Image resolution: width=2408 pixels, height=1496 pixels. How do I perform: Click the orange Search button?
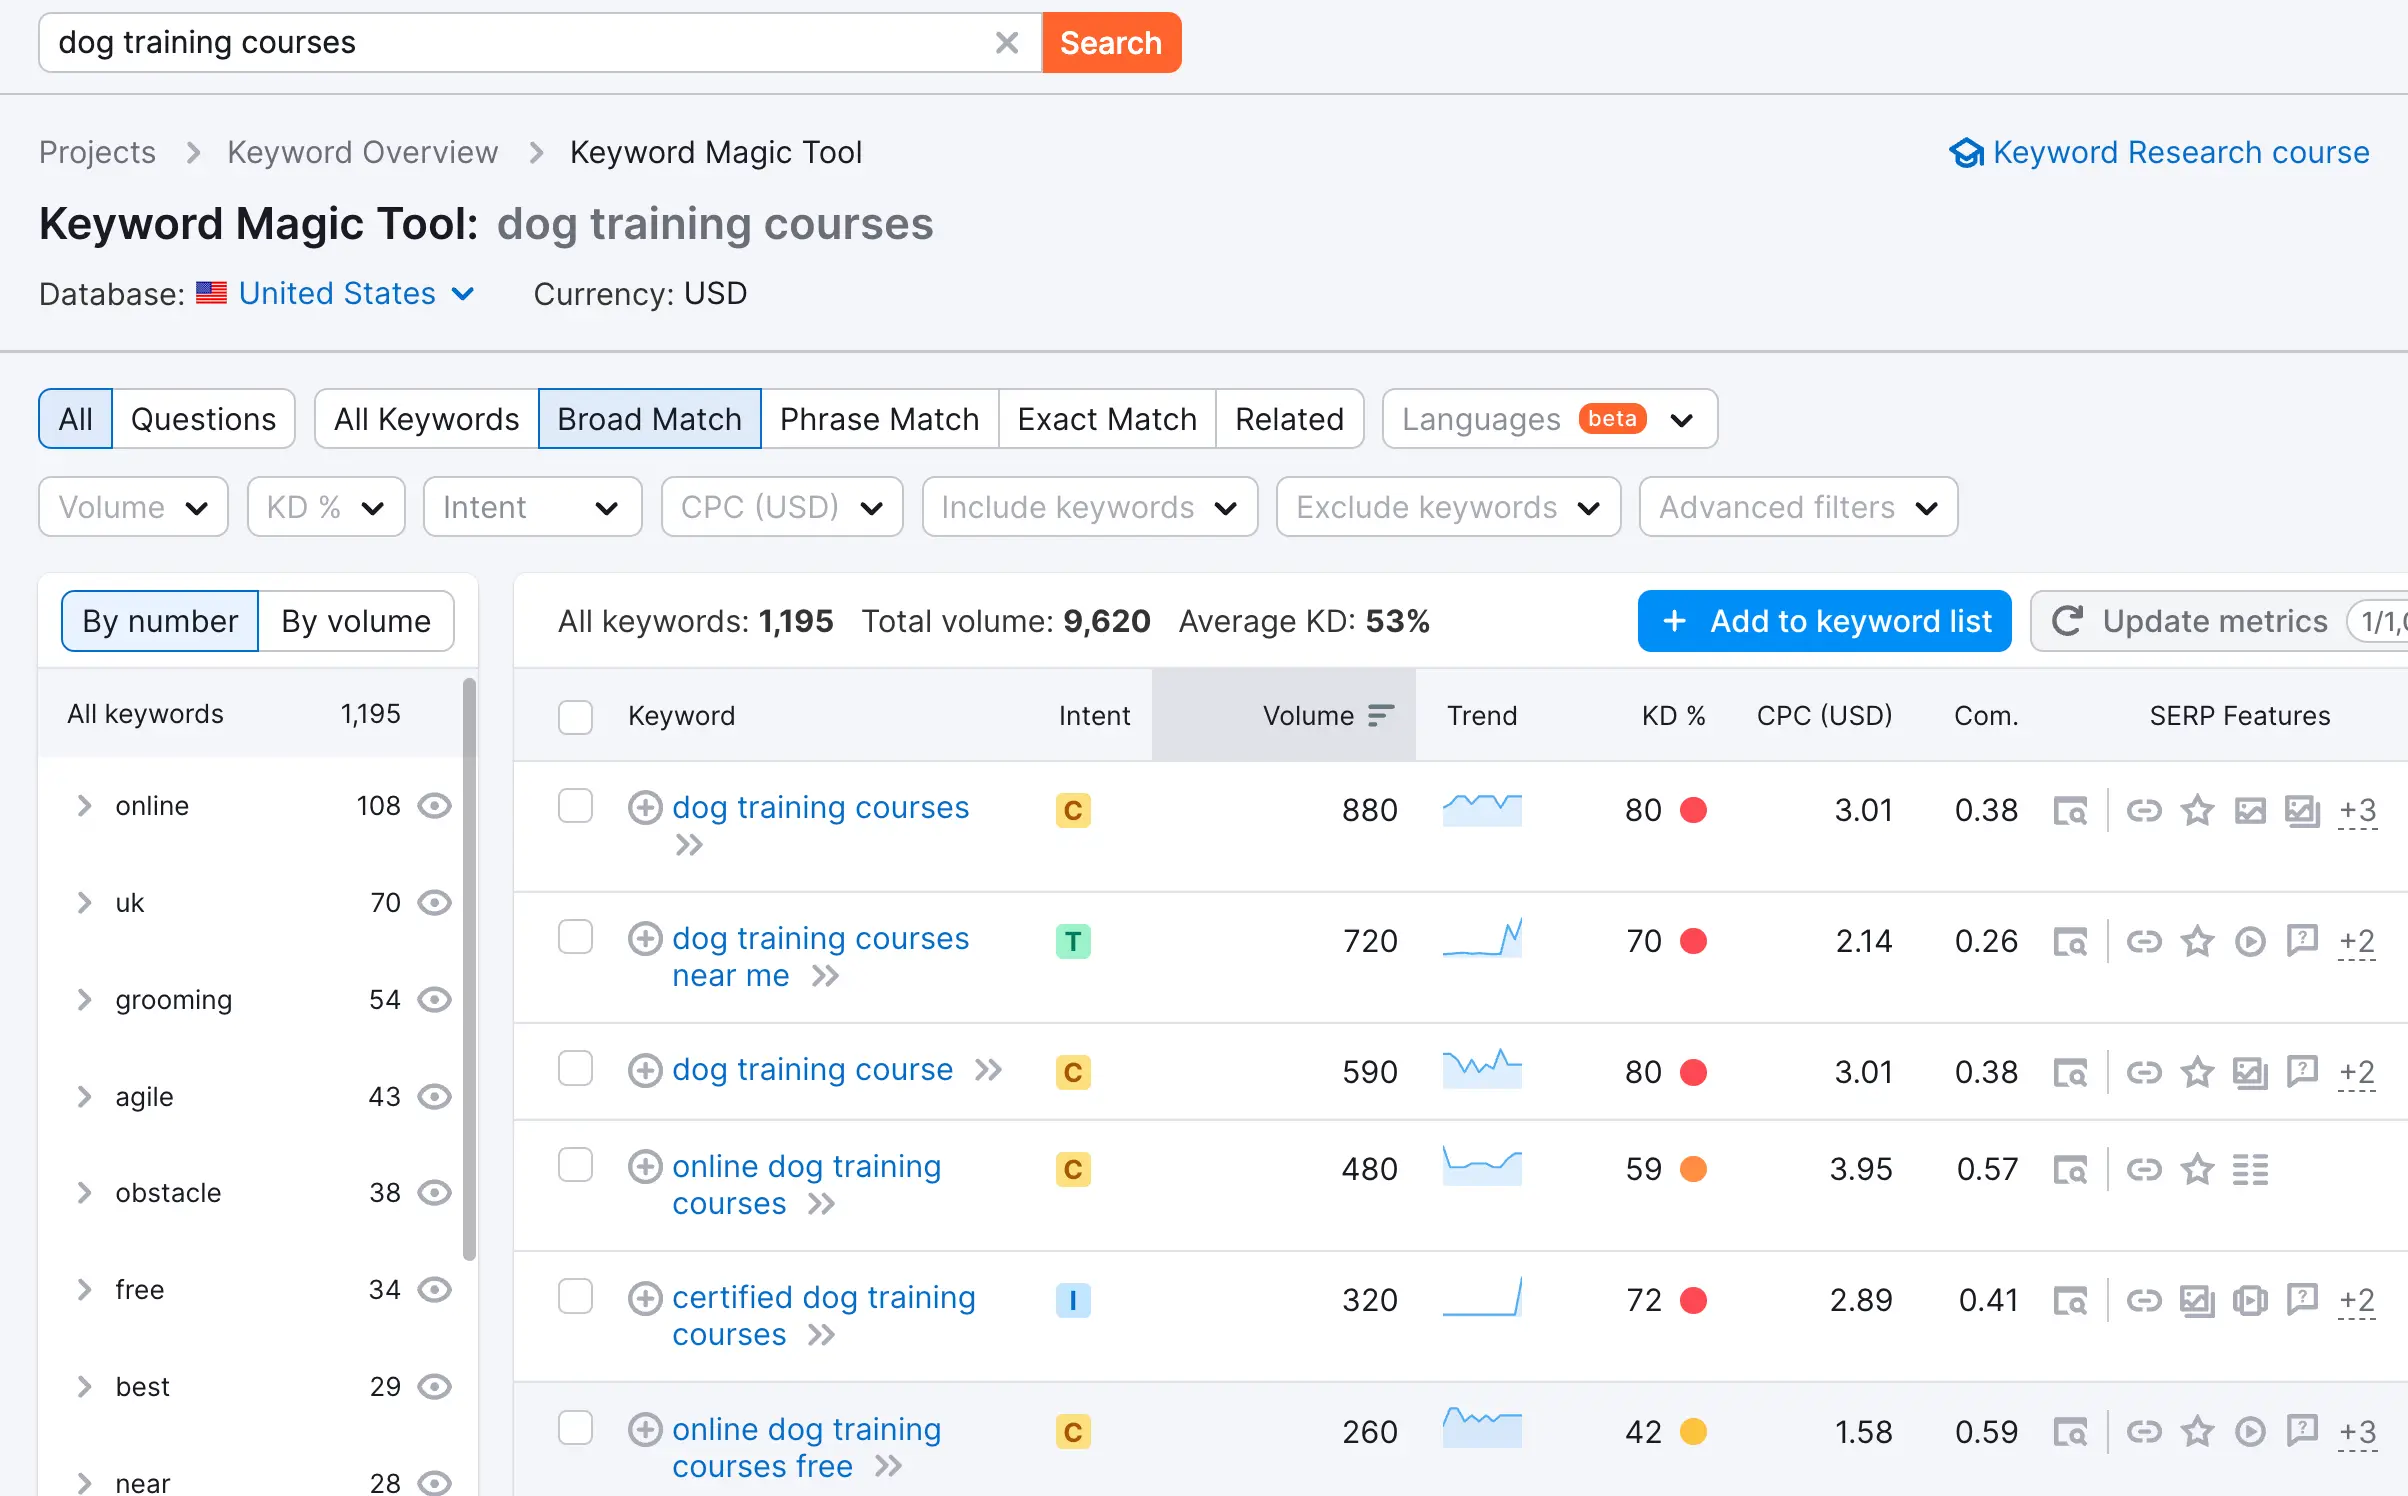1110,43
